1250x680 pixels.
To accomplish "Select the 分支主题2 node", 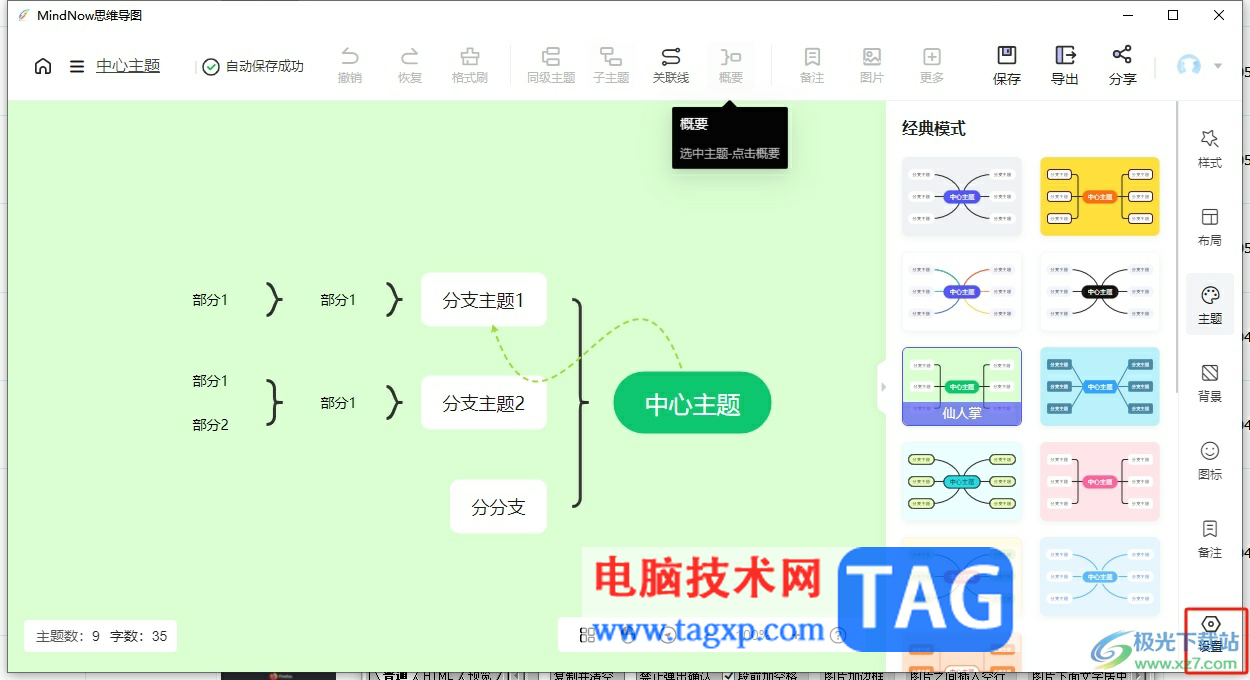I will (x=483, y=403).
